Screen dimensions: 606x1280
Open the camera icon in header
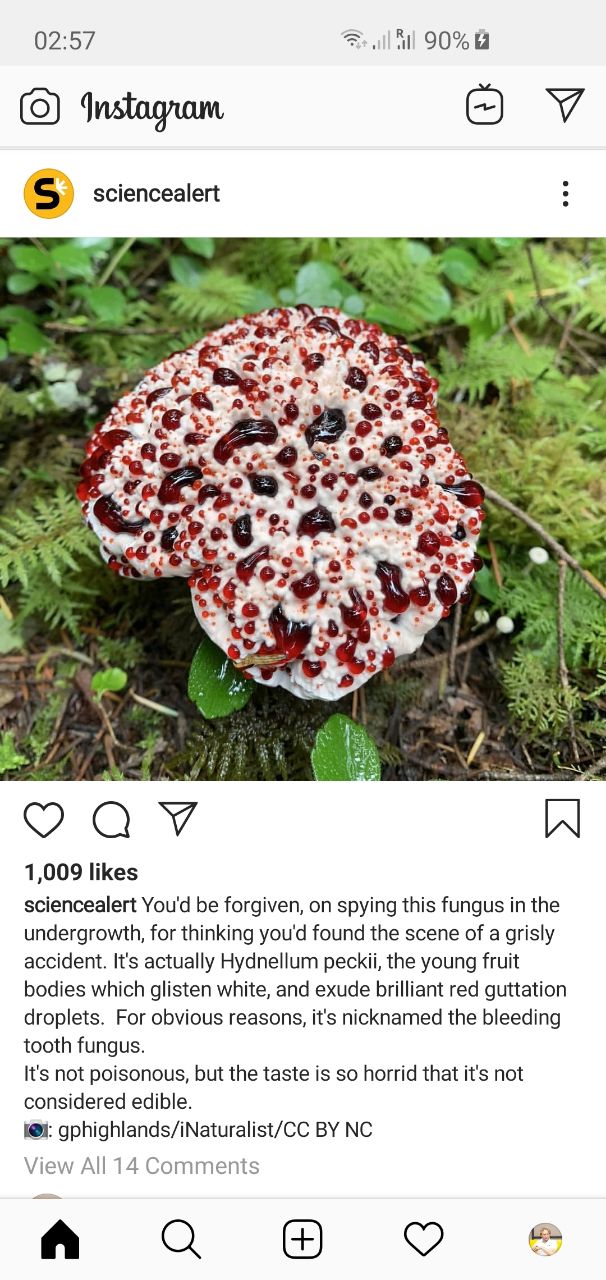pos(40,107)
